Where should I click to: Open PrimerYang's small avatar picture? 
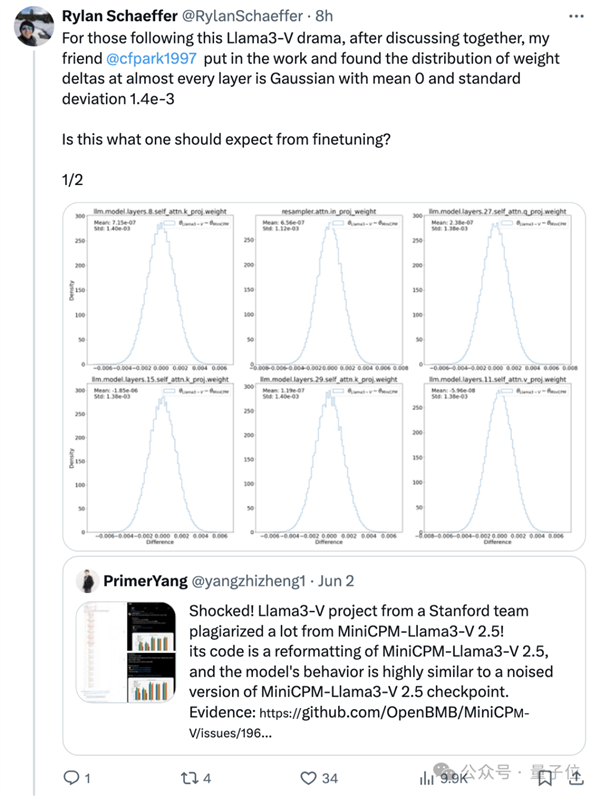(87, 581)
